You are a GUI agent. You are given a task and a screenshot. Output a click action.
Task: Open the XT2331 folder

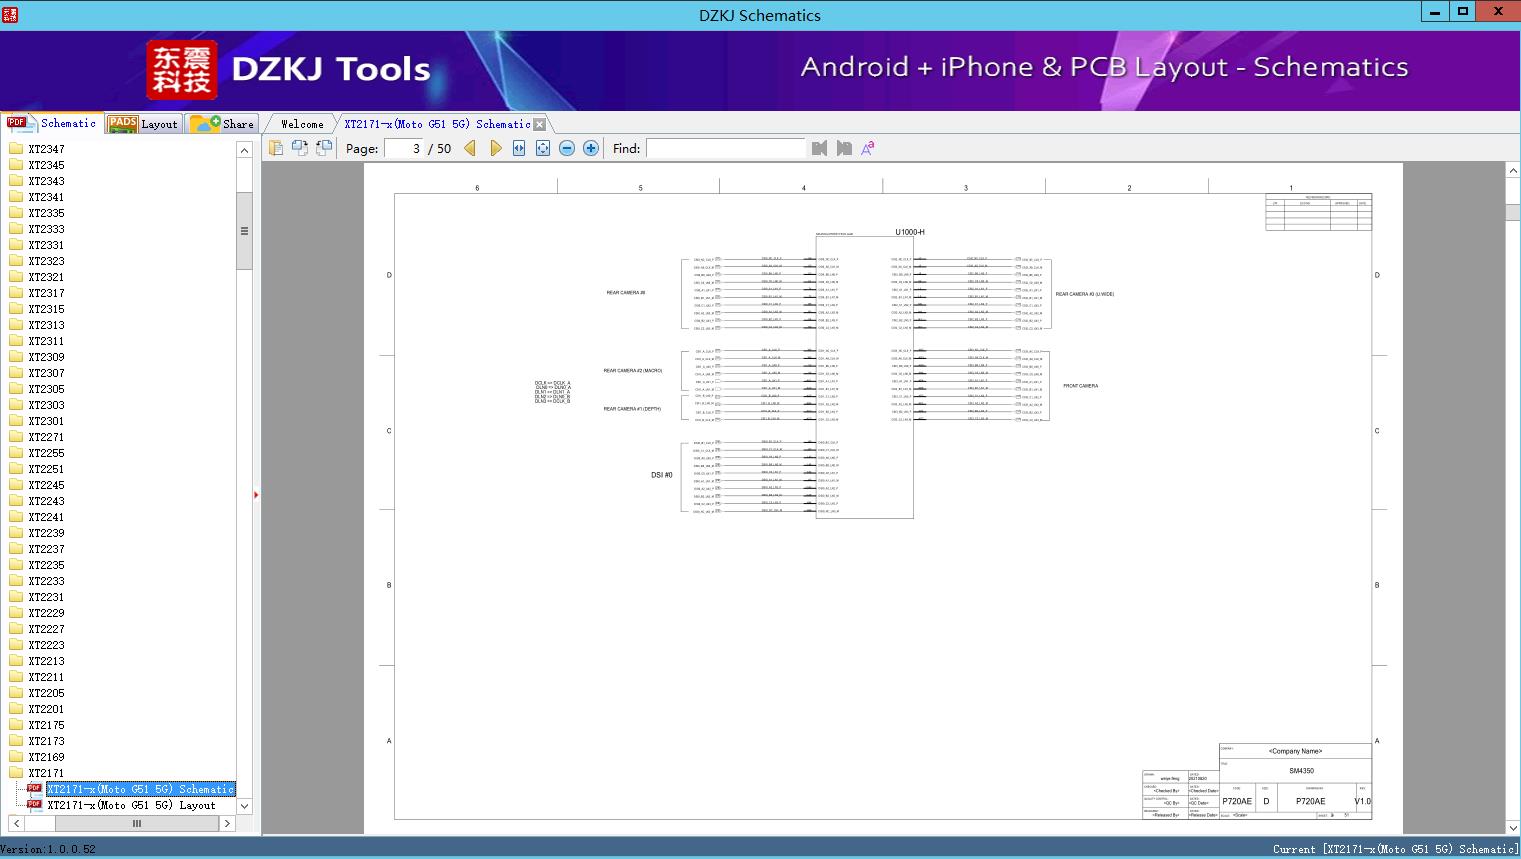pyautogui.click(x=46, y=245)
